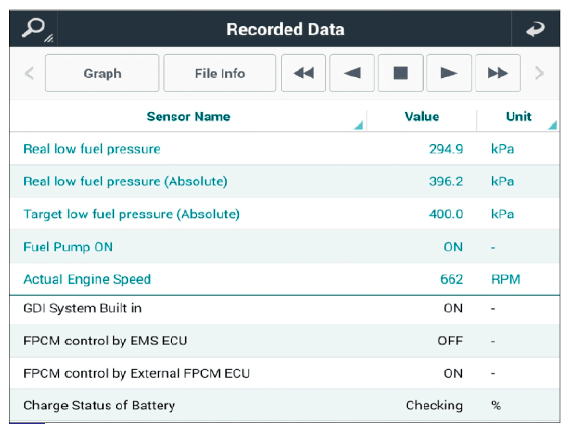Viewport: 570px width, 433px height.
Task: Deselect Real low fuel pressure row
Action: [285, 149]
